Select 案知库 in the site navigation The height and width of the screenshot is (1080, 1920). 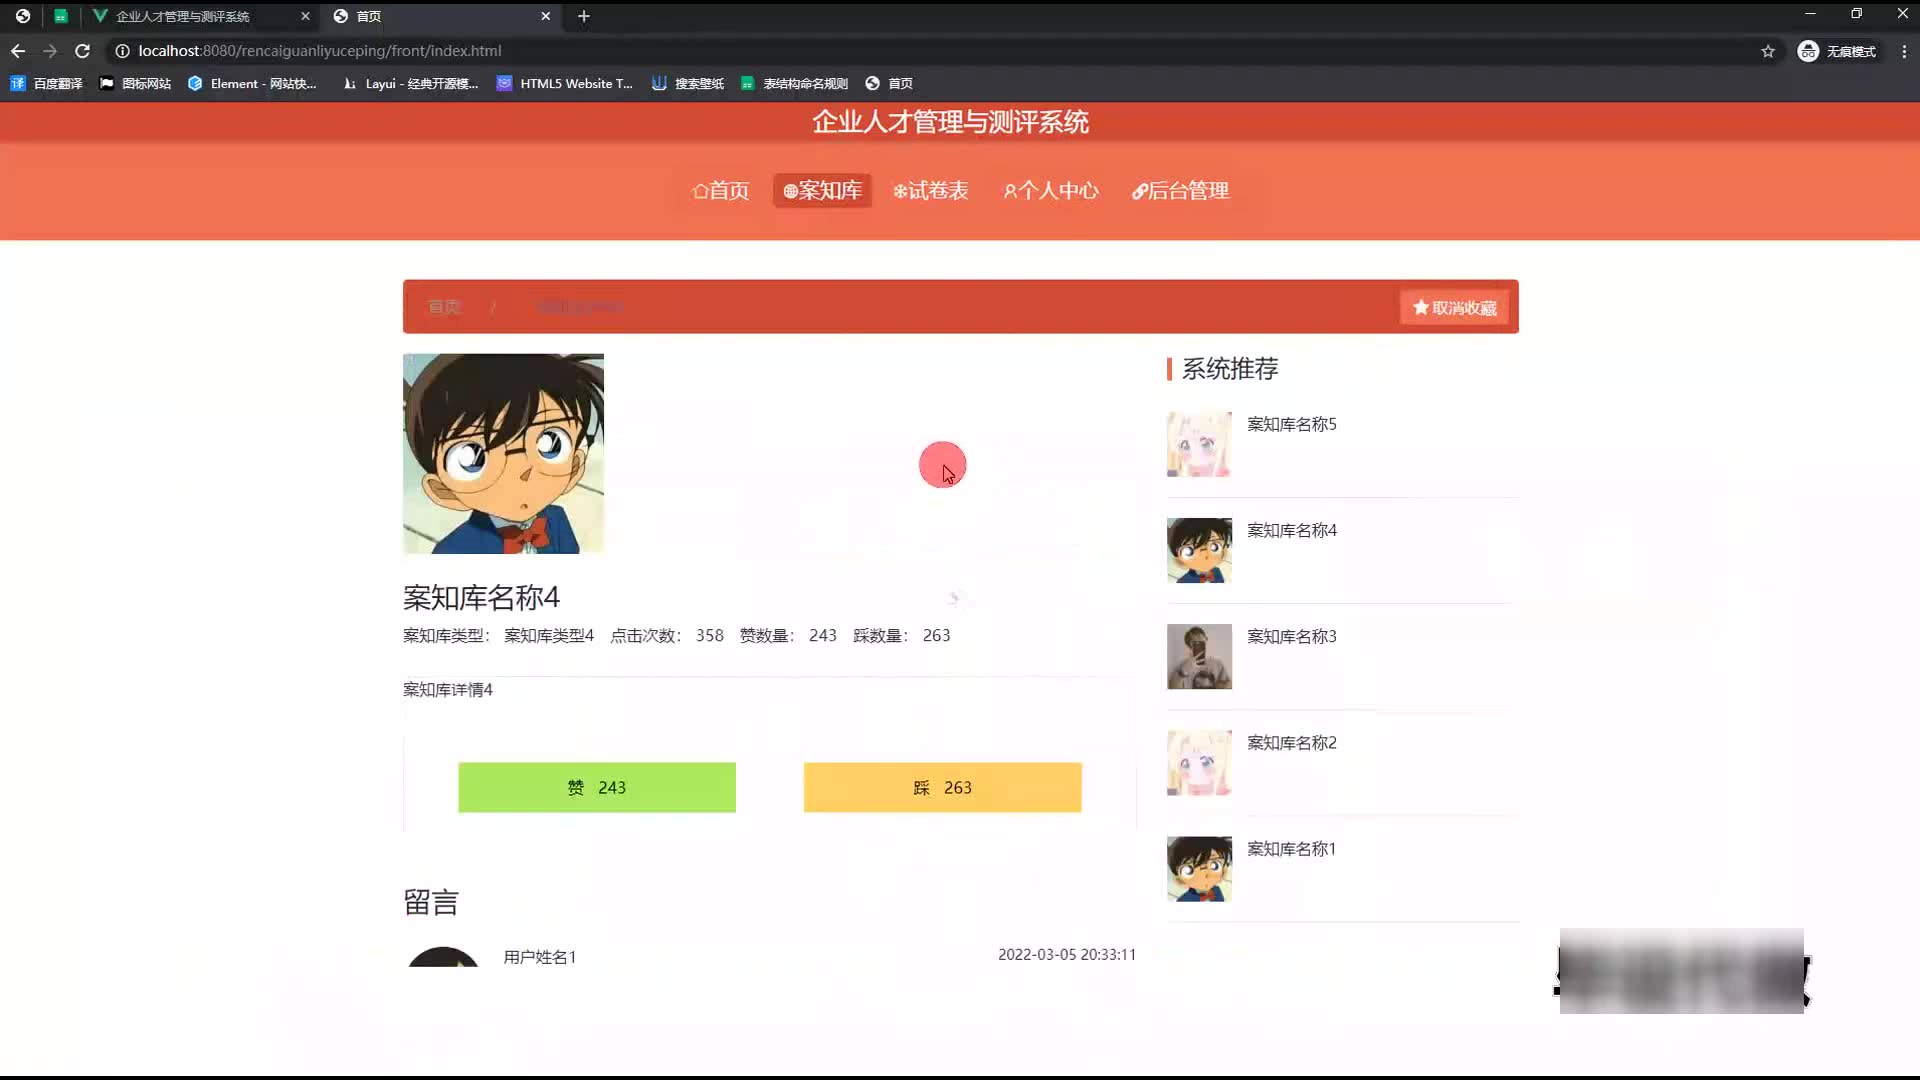click(822, 191)
